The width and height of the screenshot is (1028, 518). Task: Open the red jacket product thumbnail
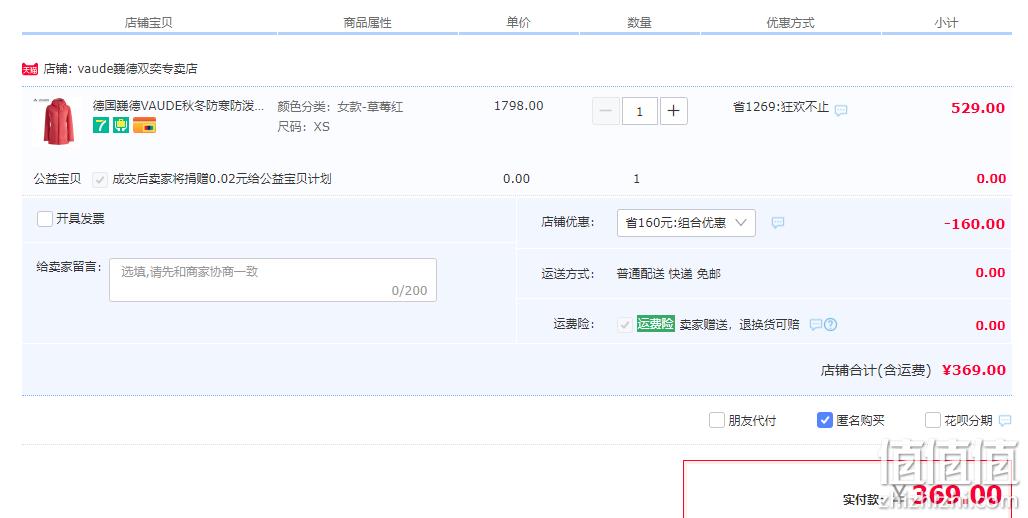click(x=58, y=121)
